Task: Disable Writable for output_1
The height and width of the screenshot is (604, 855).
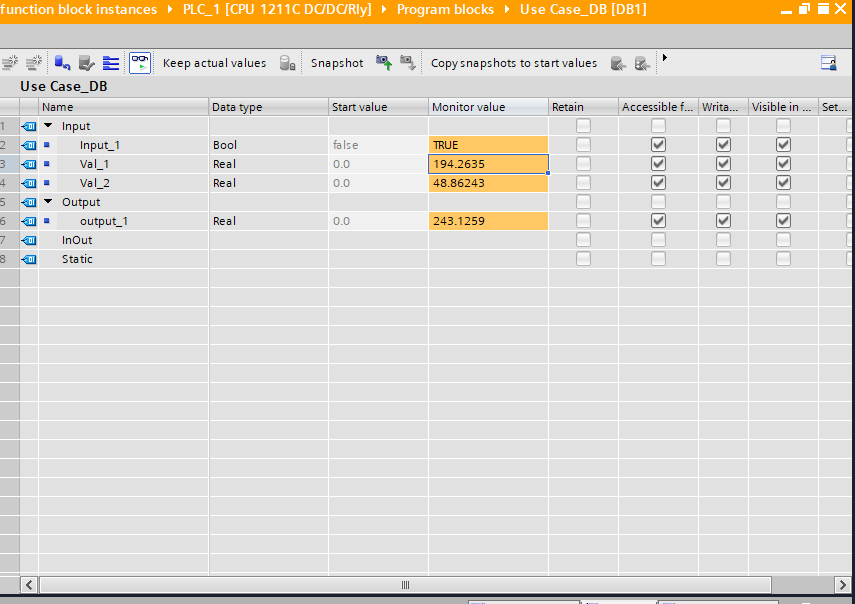Action: 722,220
